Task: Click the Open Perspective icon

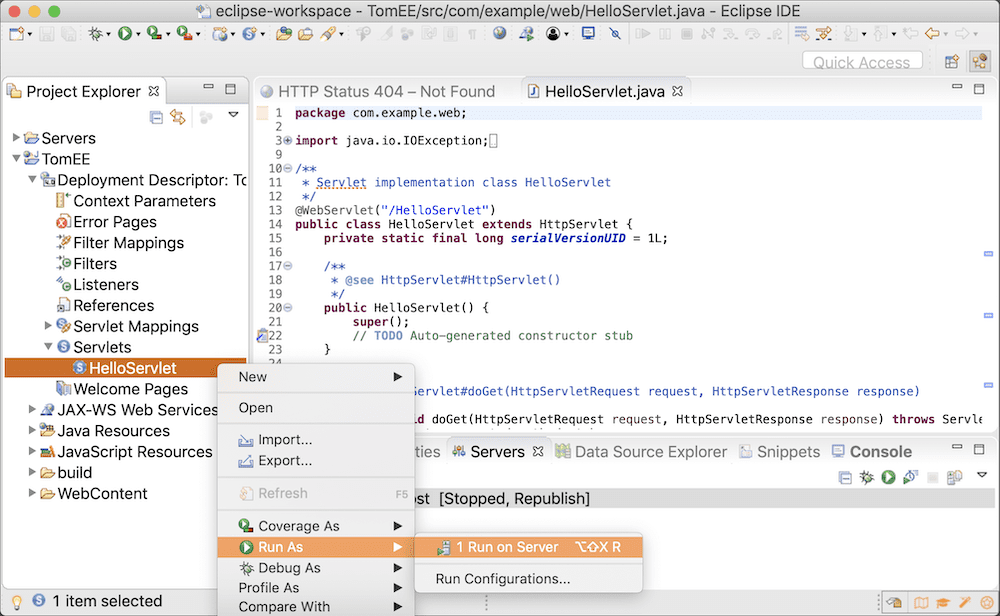Action: click(952, 62)
